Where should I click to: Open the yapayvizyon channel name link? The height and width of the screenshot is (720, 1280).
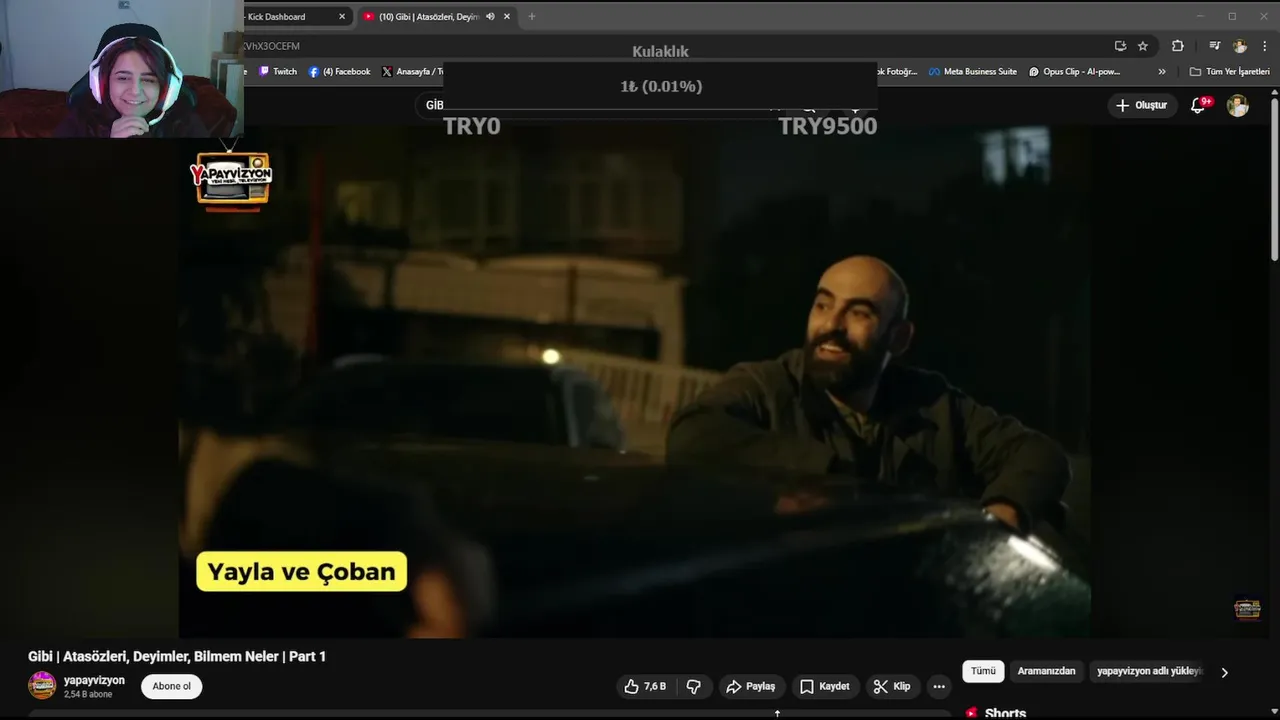point(94,680)
